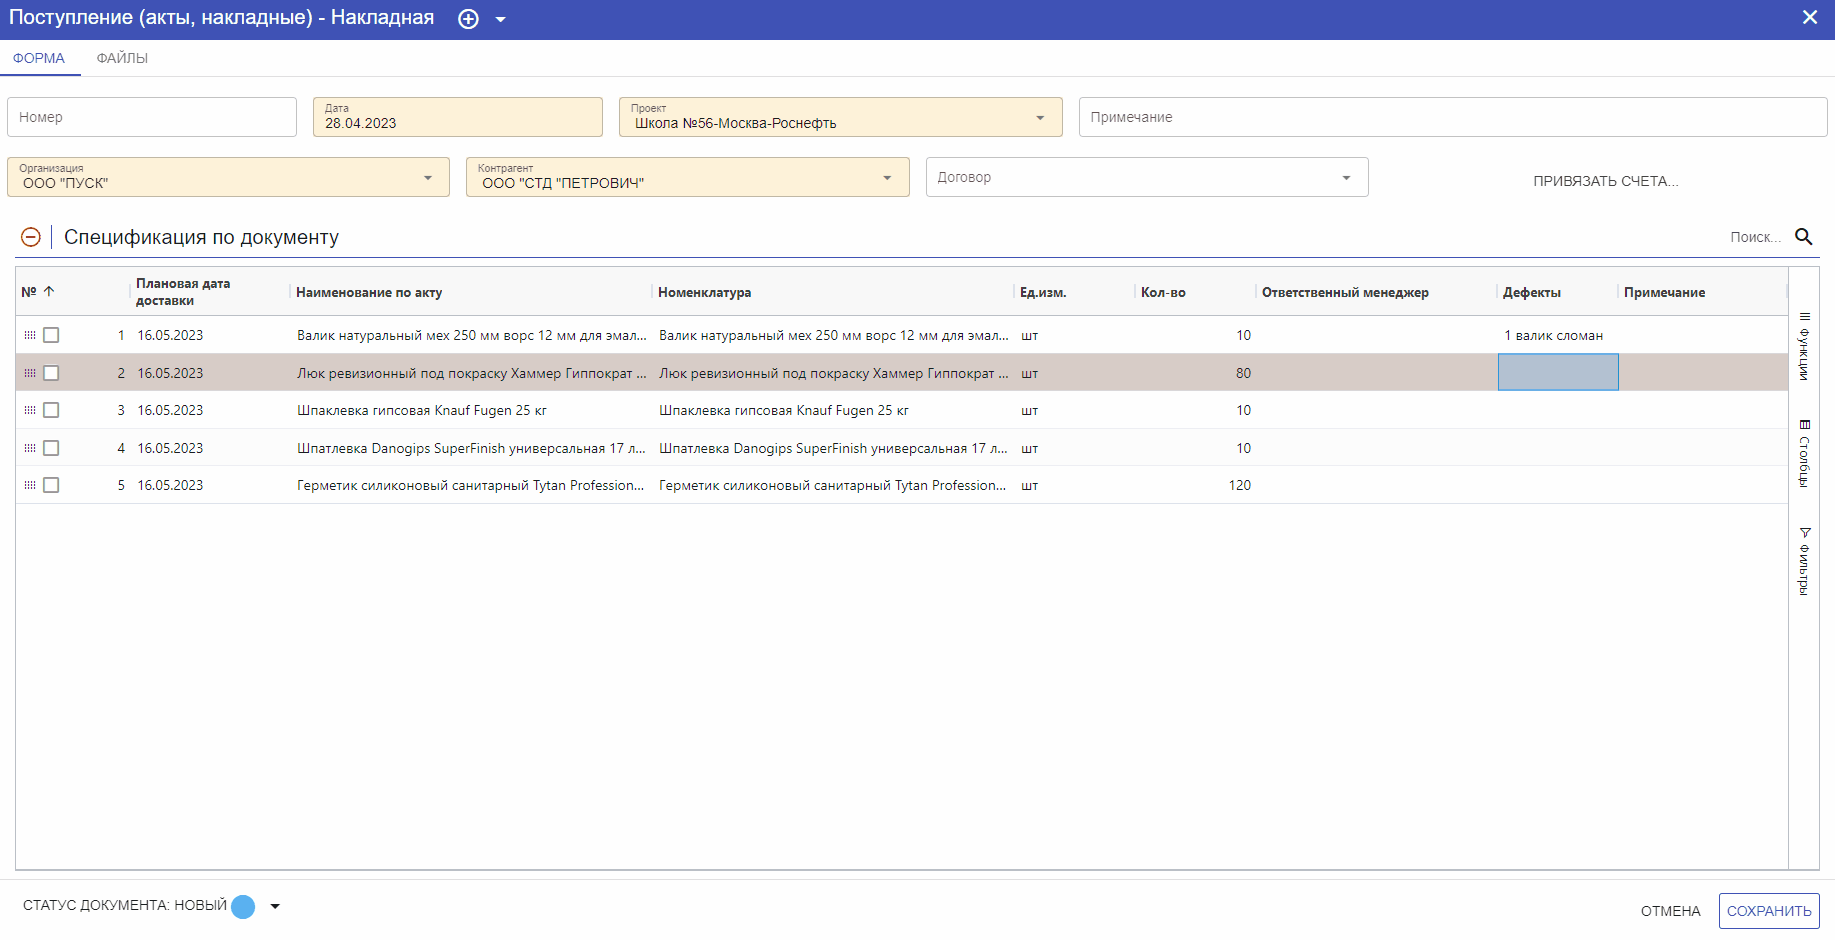Click ПРИВЯЗАТЬ СЧЕТА link
The height and width of the screenshot is (940, 1835).
tap(1605, 181)
